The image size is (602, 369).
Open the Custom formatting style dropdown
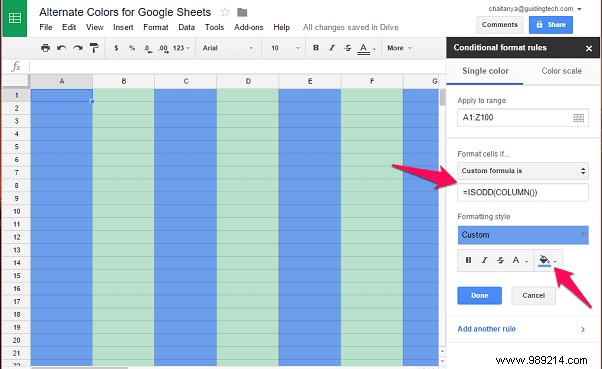(523, 235)
